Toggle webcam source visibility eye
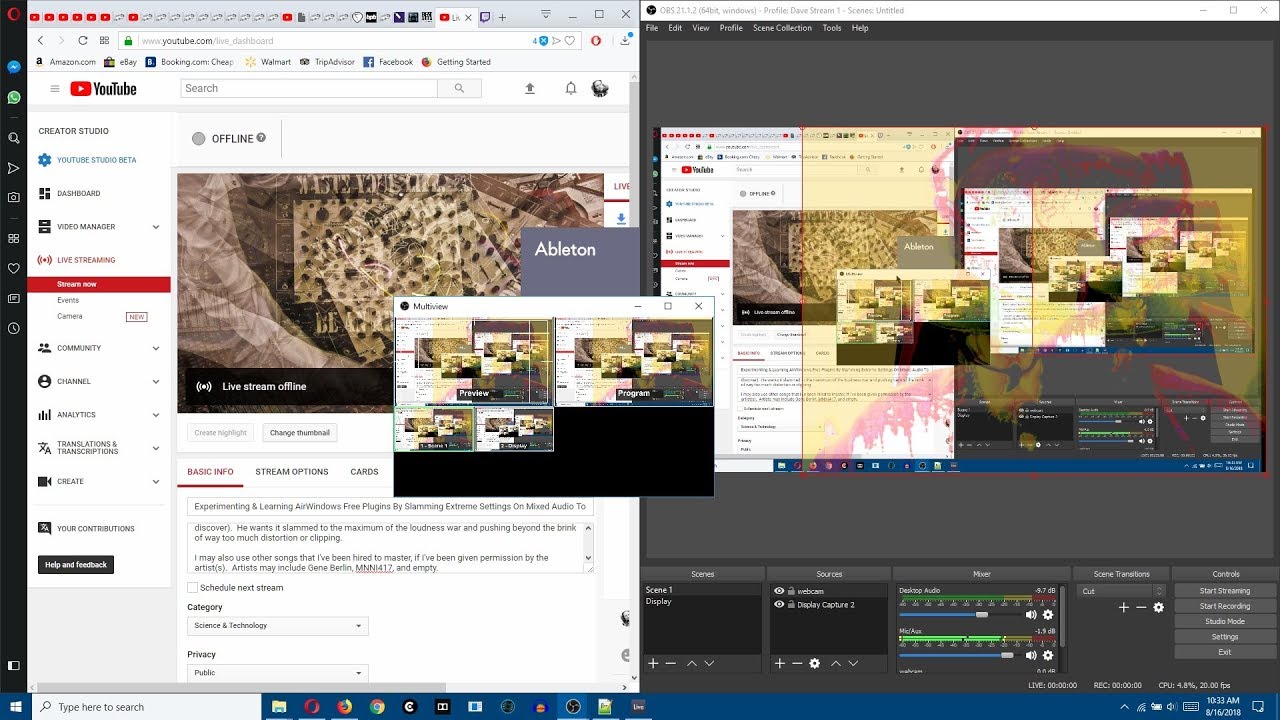1280x720 pixels. click(779, 591)
